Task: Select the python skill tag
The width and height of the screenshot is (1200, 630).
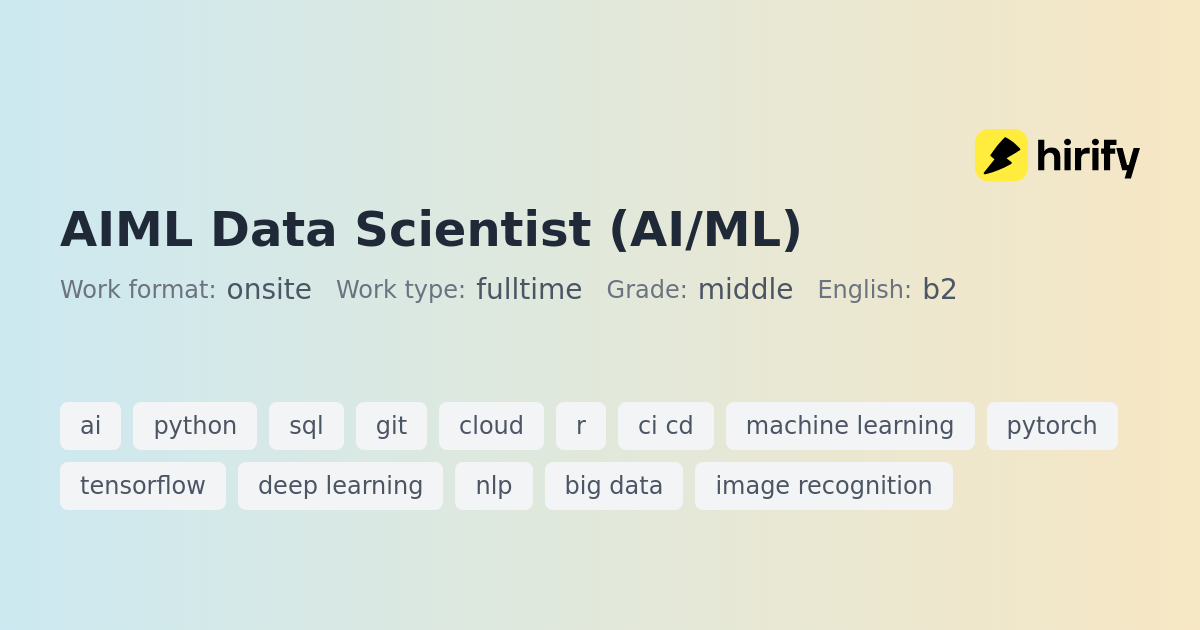Action: [195, 426]
